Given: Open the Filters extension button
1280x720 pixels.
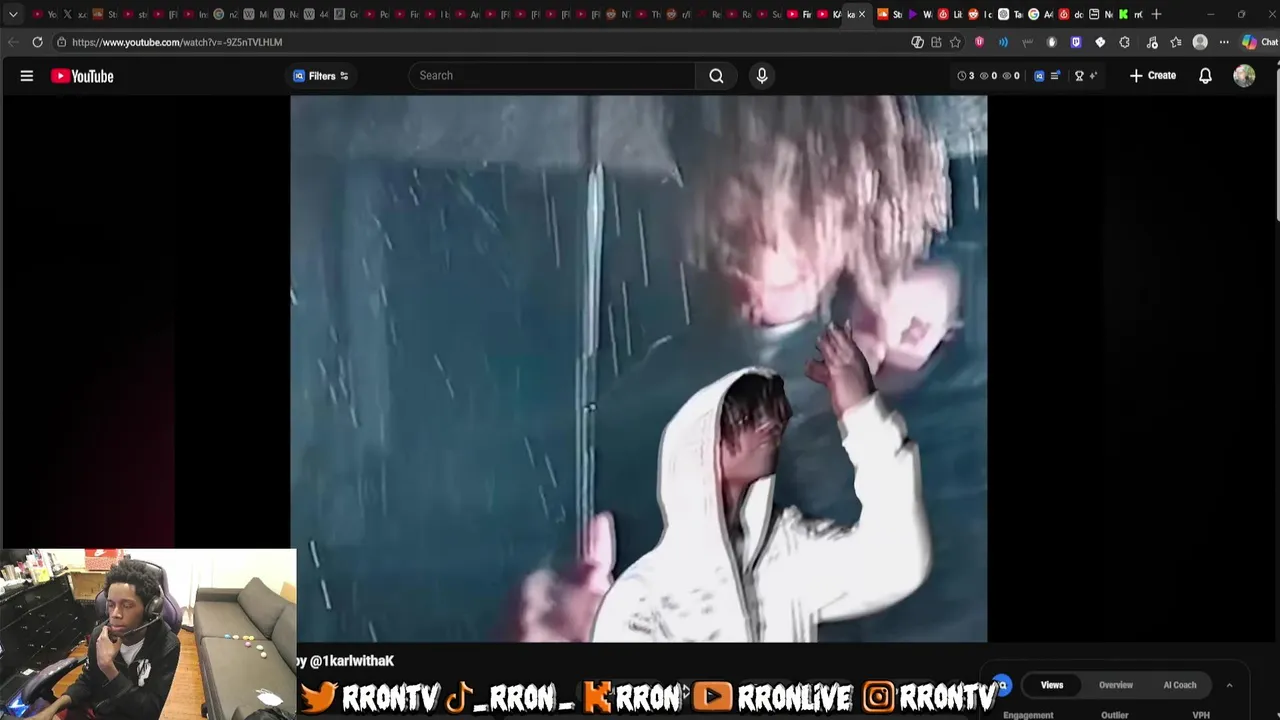Looking at the screenshot, I should click(321, 76).
